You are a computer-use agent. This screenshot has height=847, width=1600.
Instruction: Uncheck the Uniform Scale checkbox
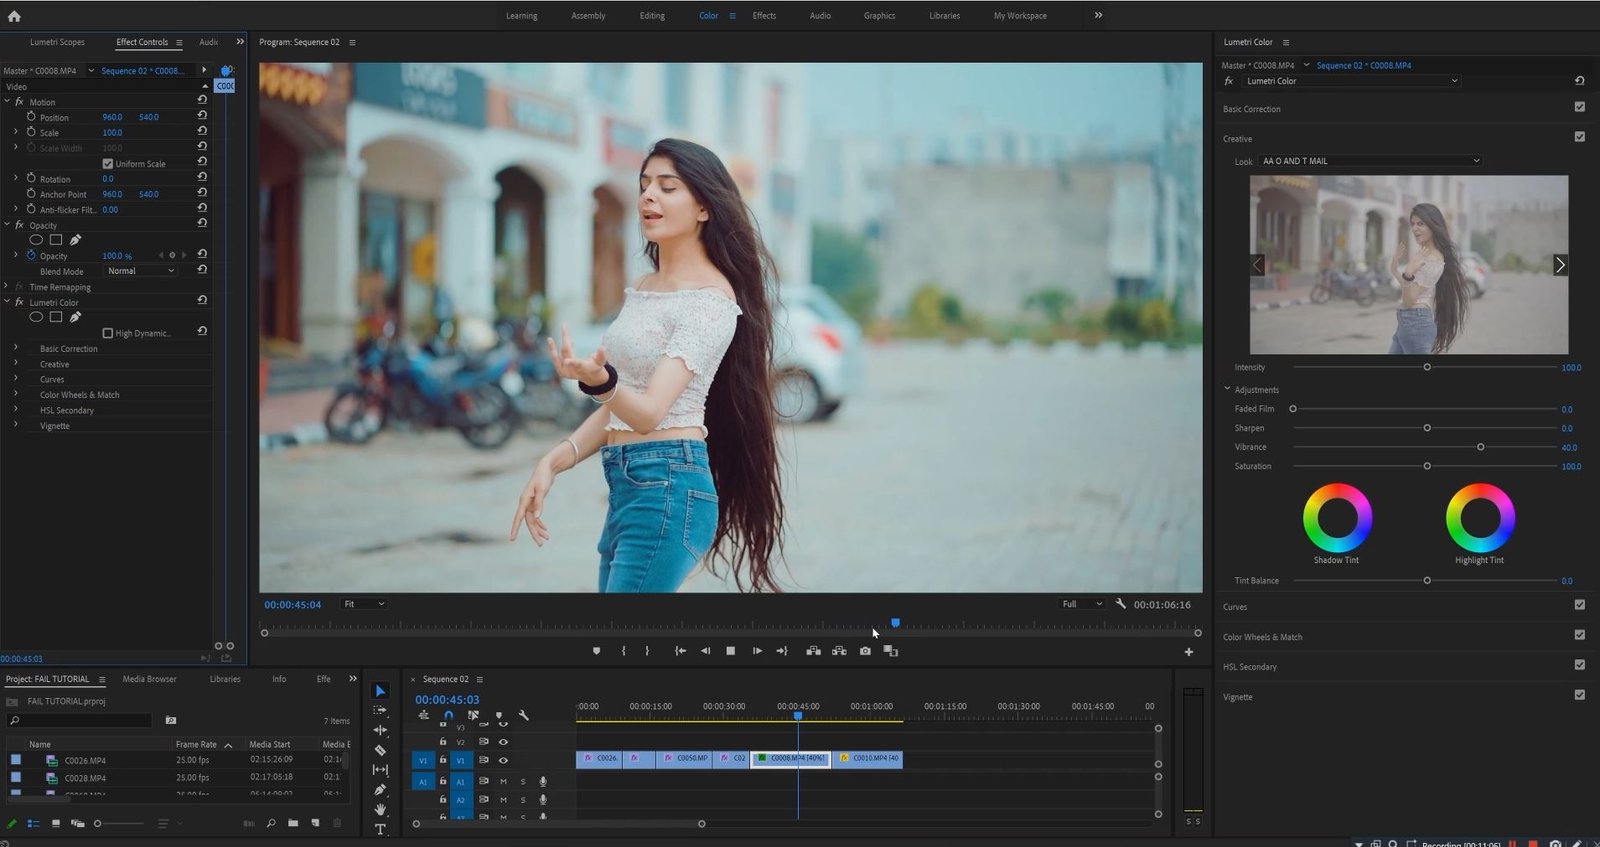[108, 164]
